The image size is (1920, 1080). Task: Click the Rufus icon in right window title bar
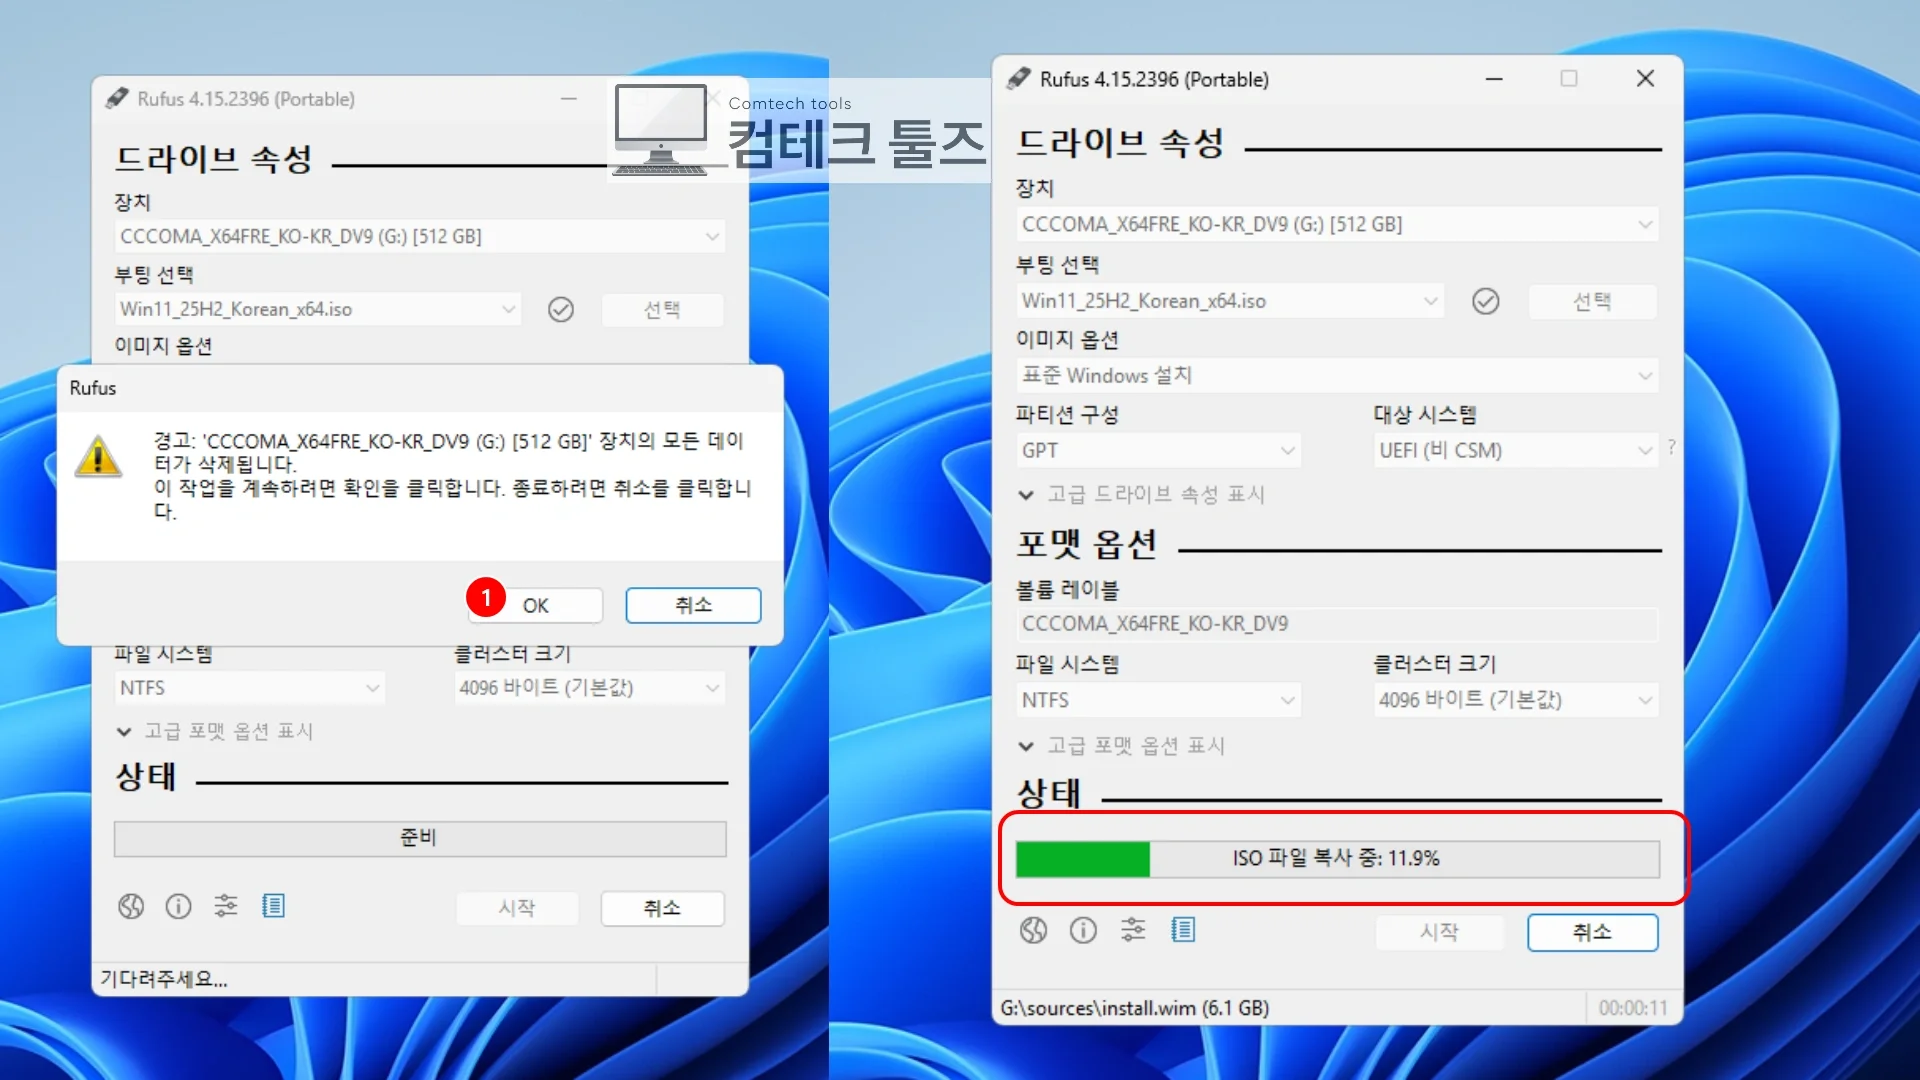pos(1019,78)
